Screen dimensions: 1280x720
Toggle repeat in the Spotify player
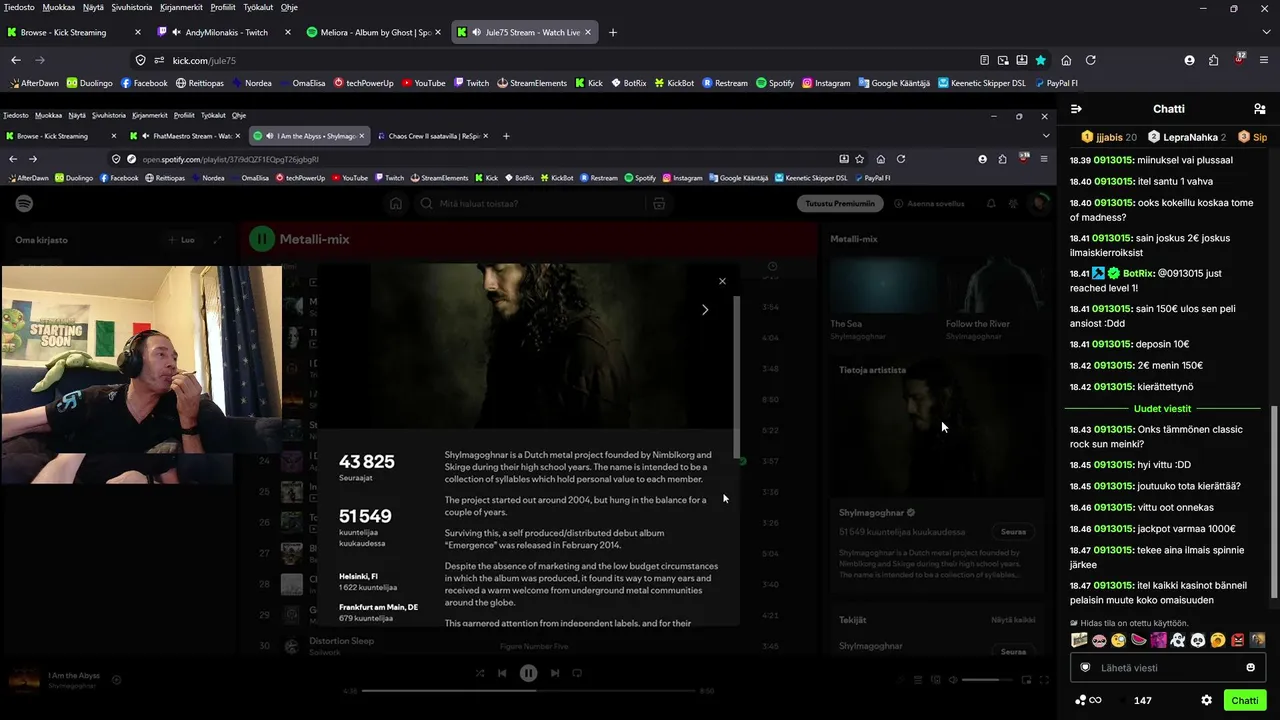point(577,673)
